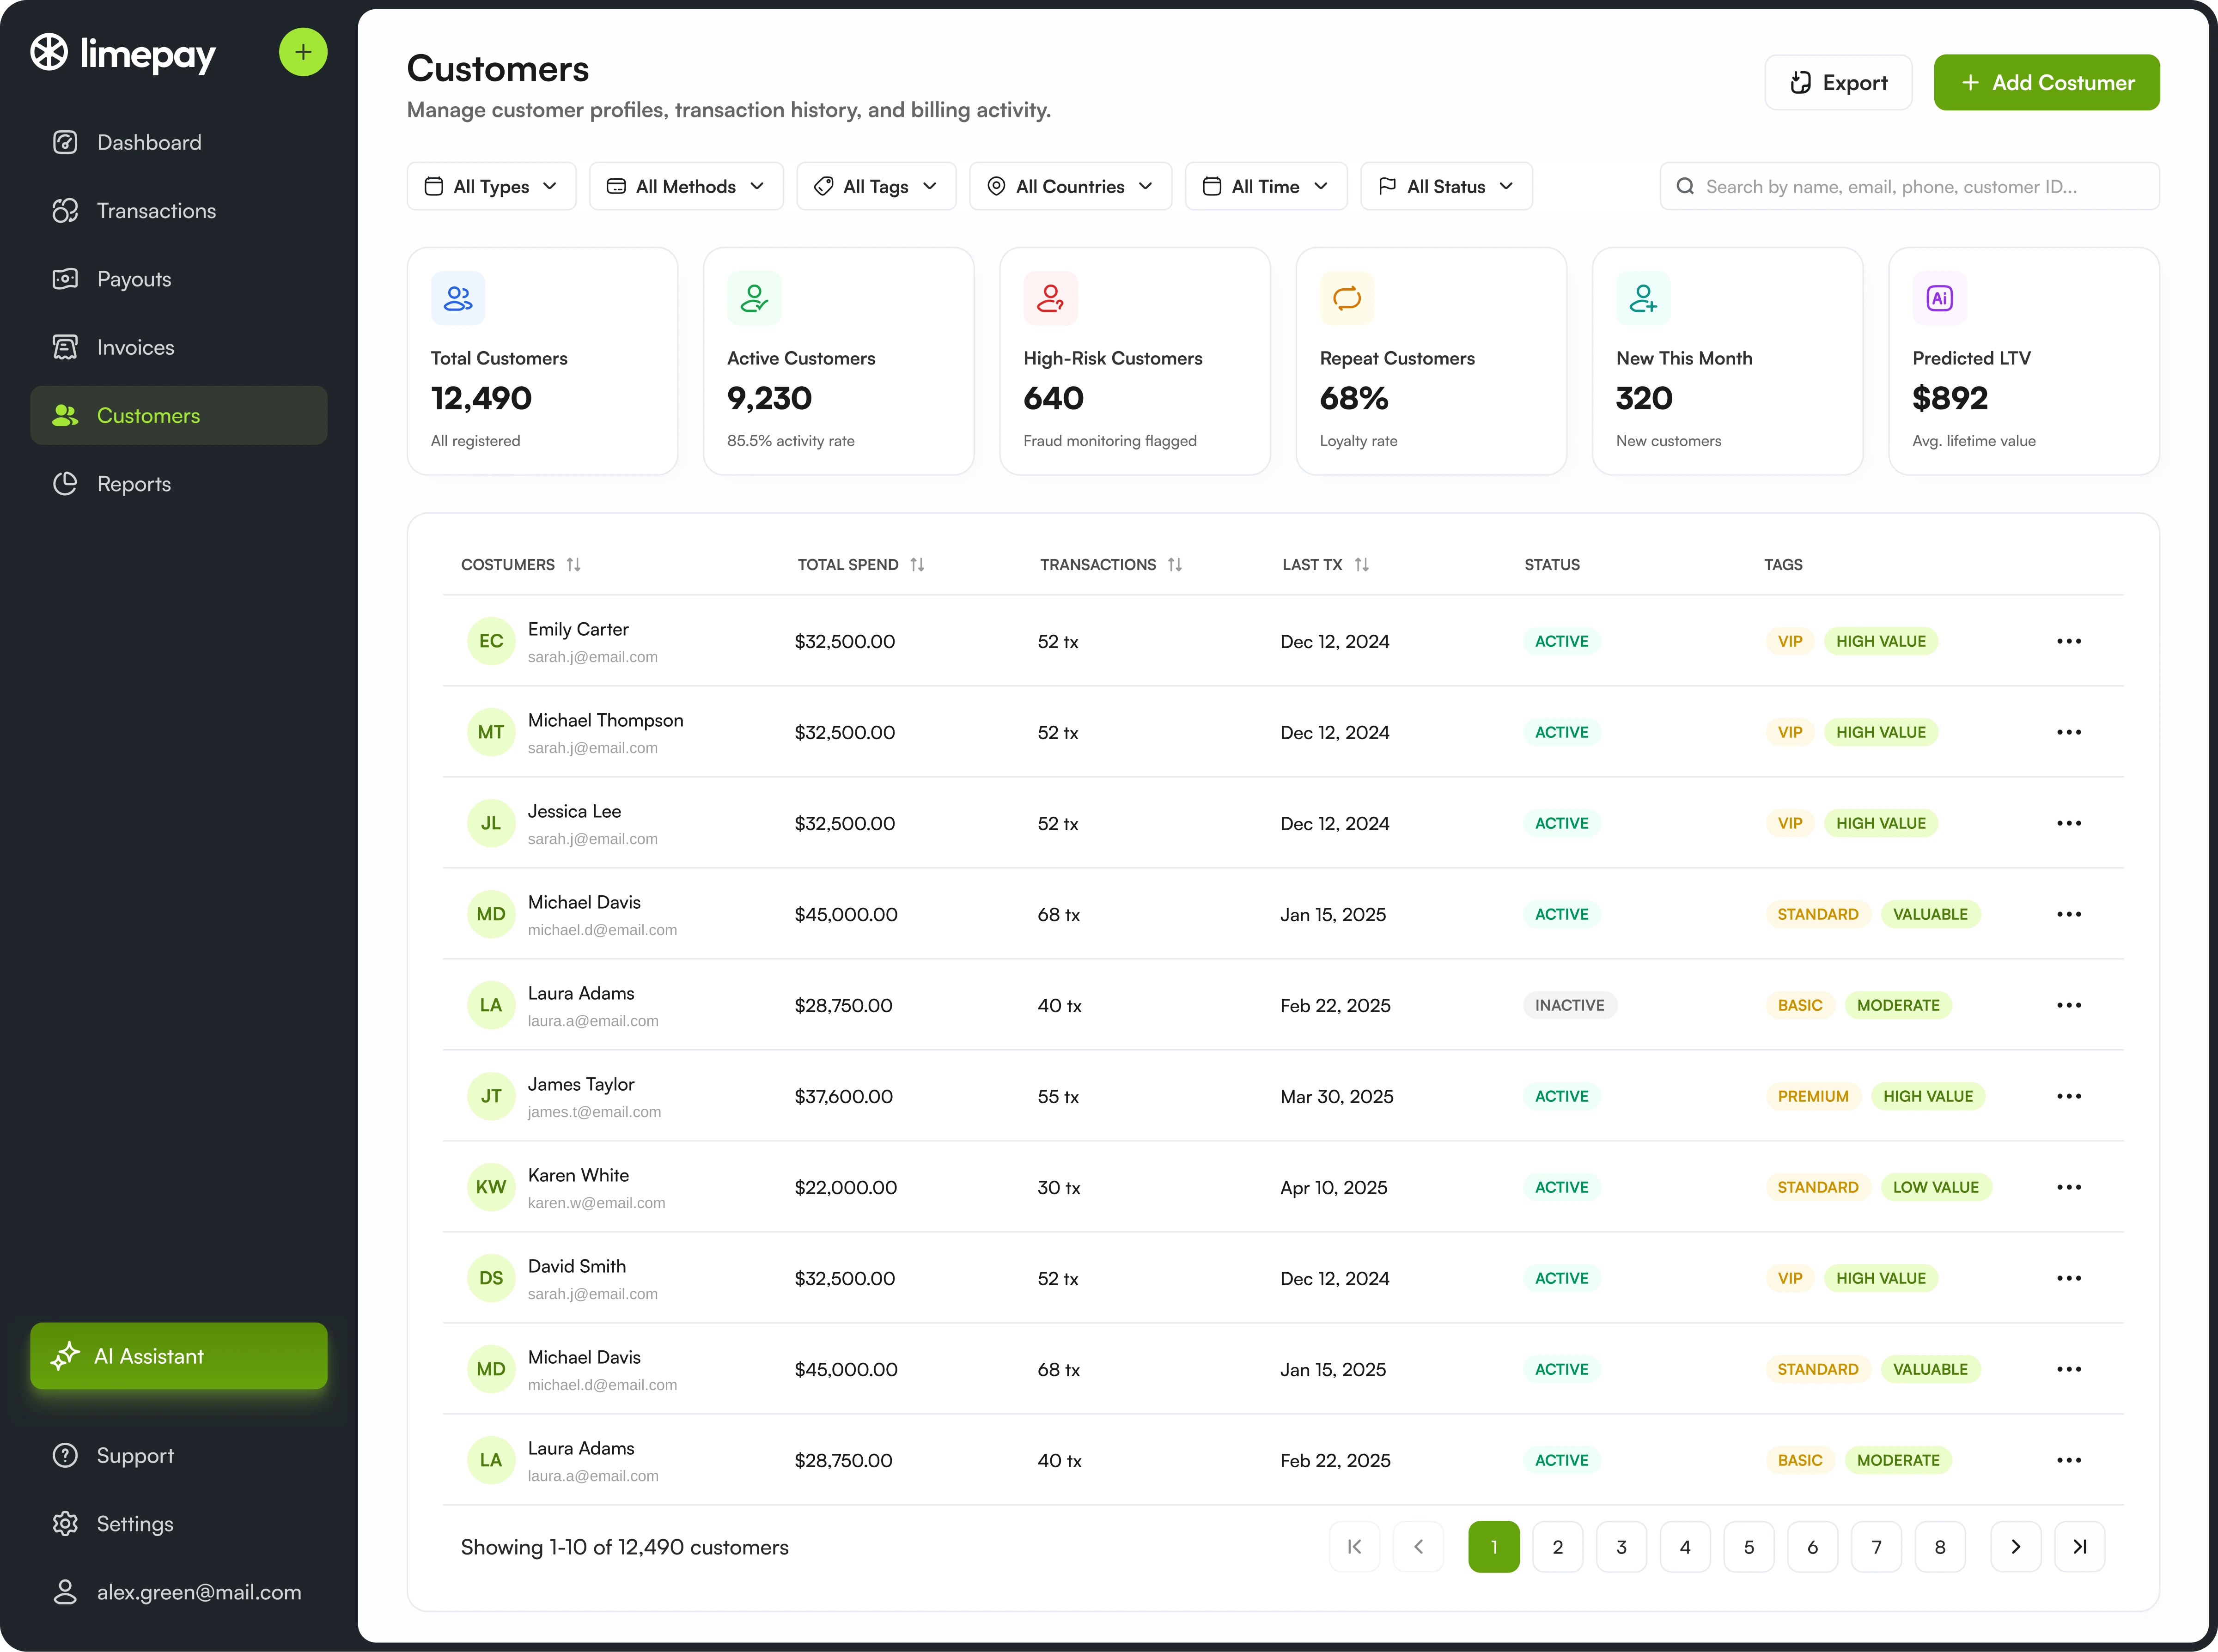The image size is (2218, 1652).
Task: Open the alex.green@mail.com account entry
Action: click(x=179, y=1592)
